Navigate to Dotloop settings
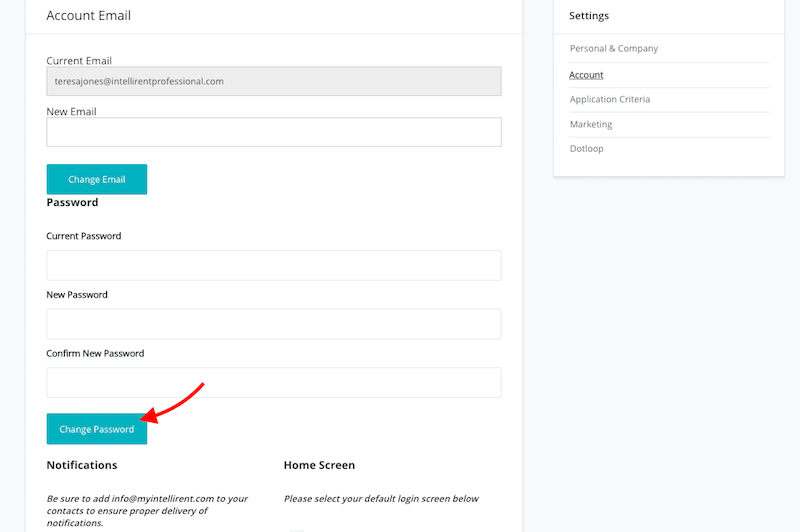This screenshot has width=800, height=532. point(587,149)
